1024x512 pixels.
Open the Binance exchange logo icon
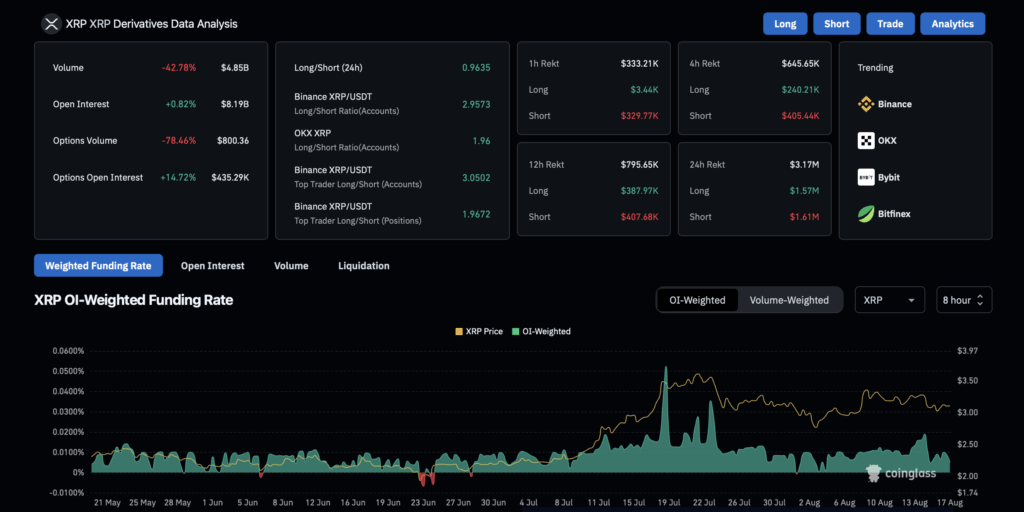[x=866, y=104]
